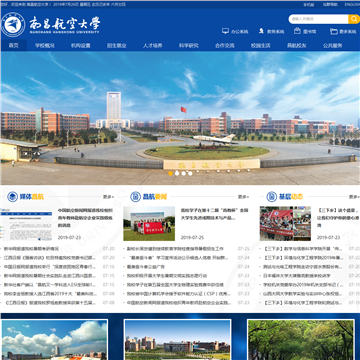Open 山西大同大学 news item

click(x=303, y=294)
